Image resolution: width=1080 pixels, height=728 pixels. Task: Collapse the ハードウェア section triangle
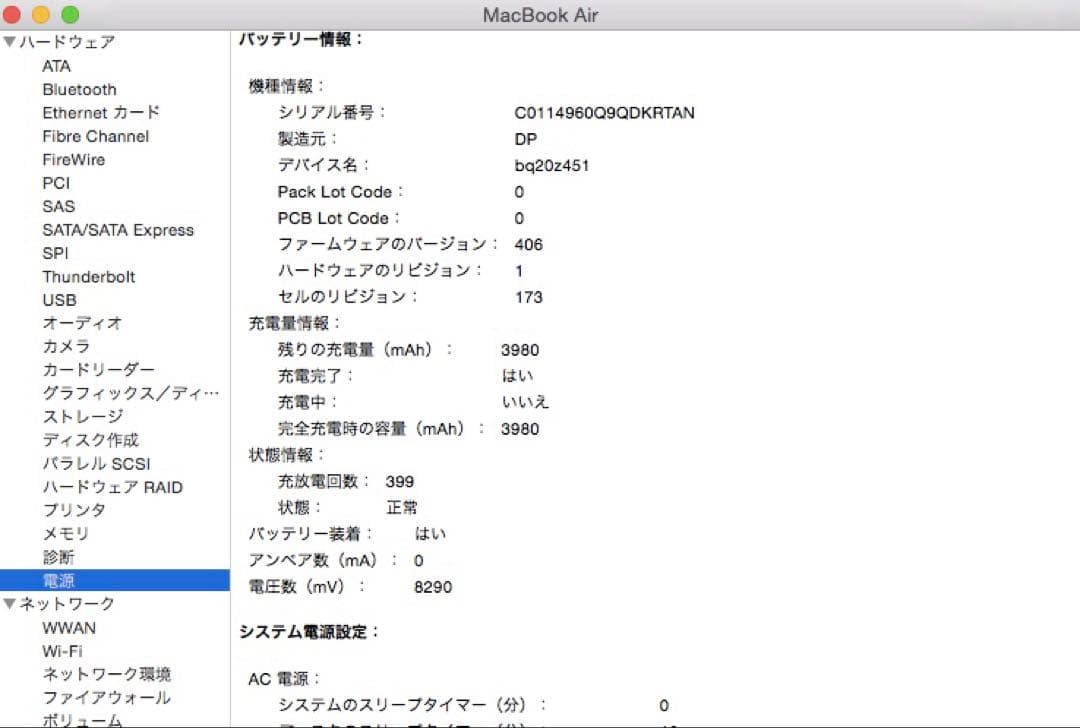10,42
